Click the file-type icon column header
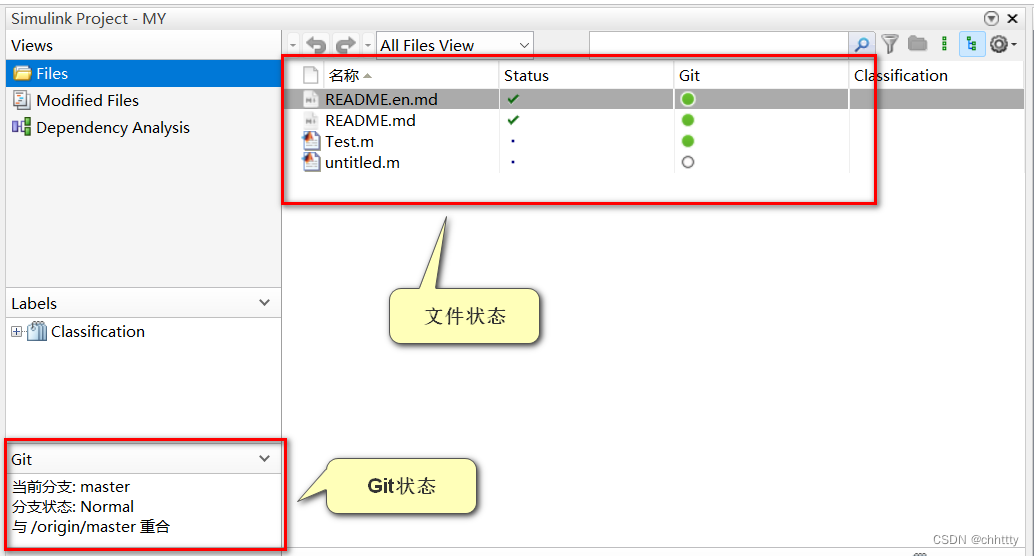The image size is (1034, 556). coord(311,75)
